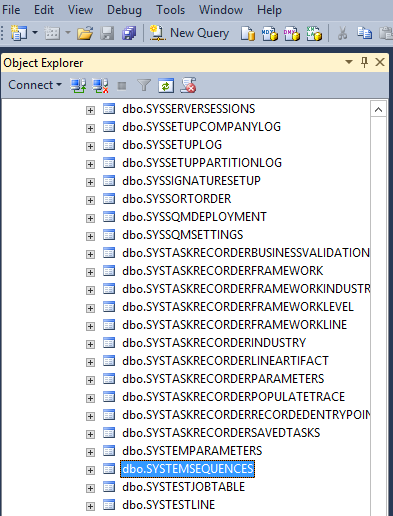This screenshot has width=393, height=516.
Task: Open the View menu
Action: click(80, 10)
